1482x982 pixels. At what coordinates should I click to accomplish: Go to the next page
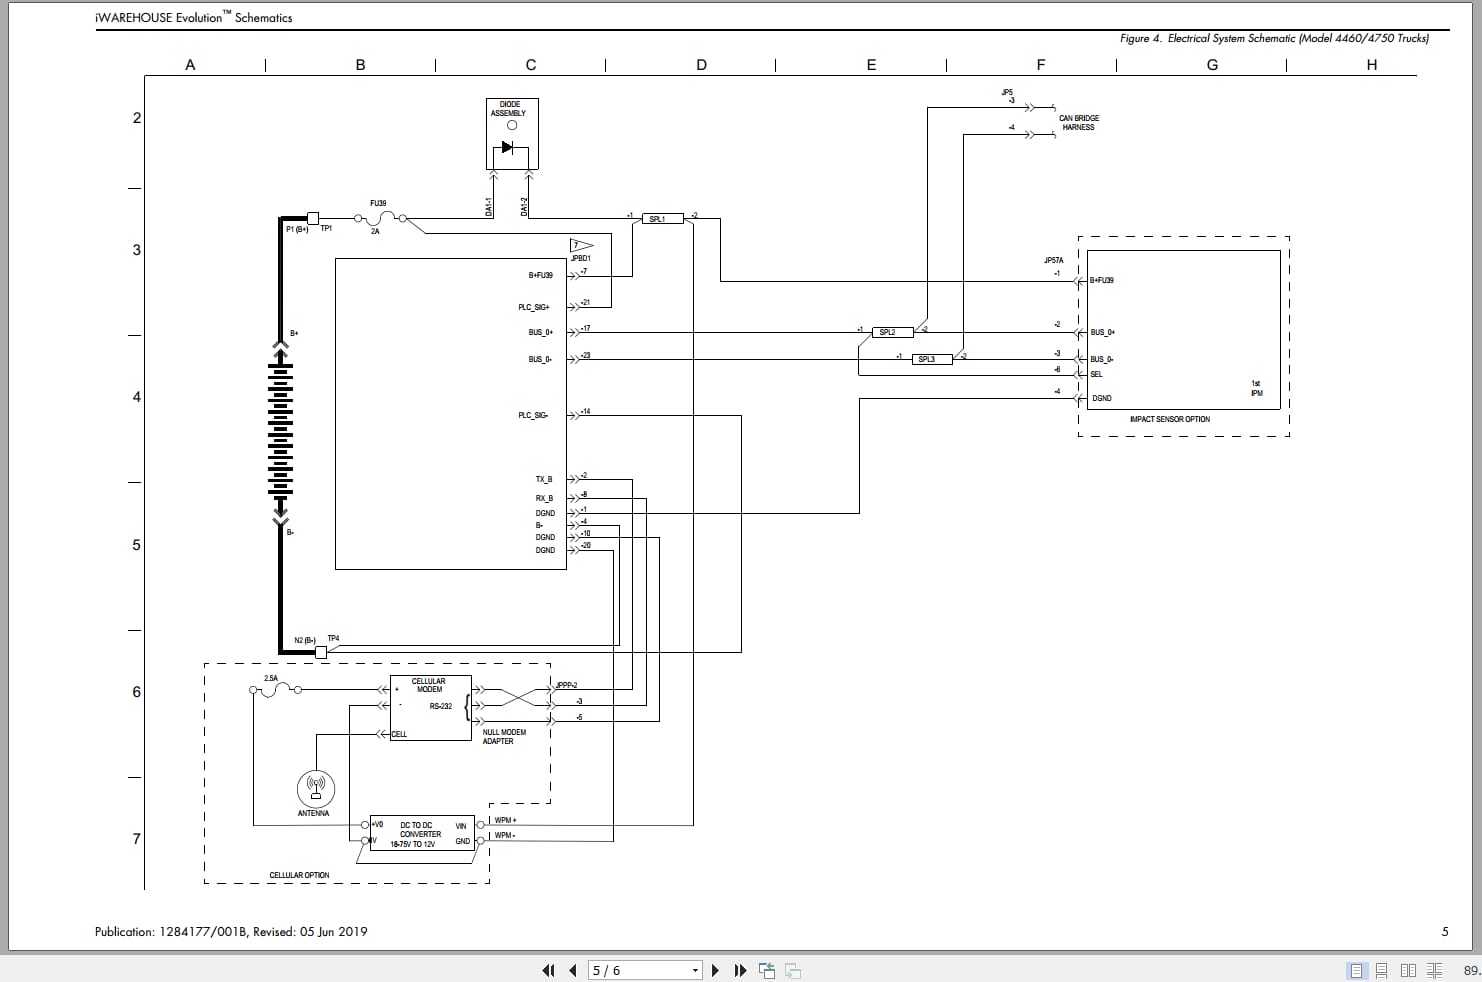[715, 970]
